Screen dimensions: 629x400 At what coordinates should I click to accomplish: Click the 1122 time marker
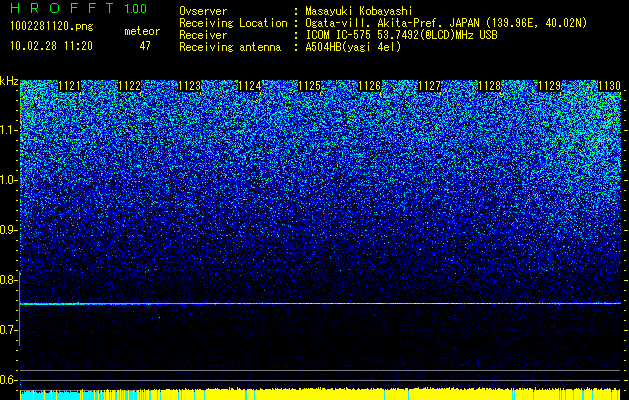point(130,86)
